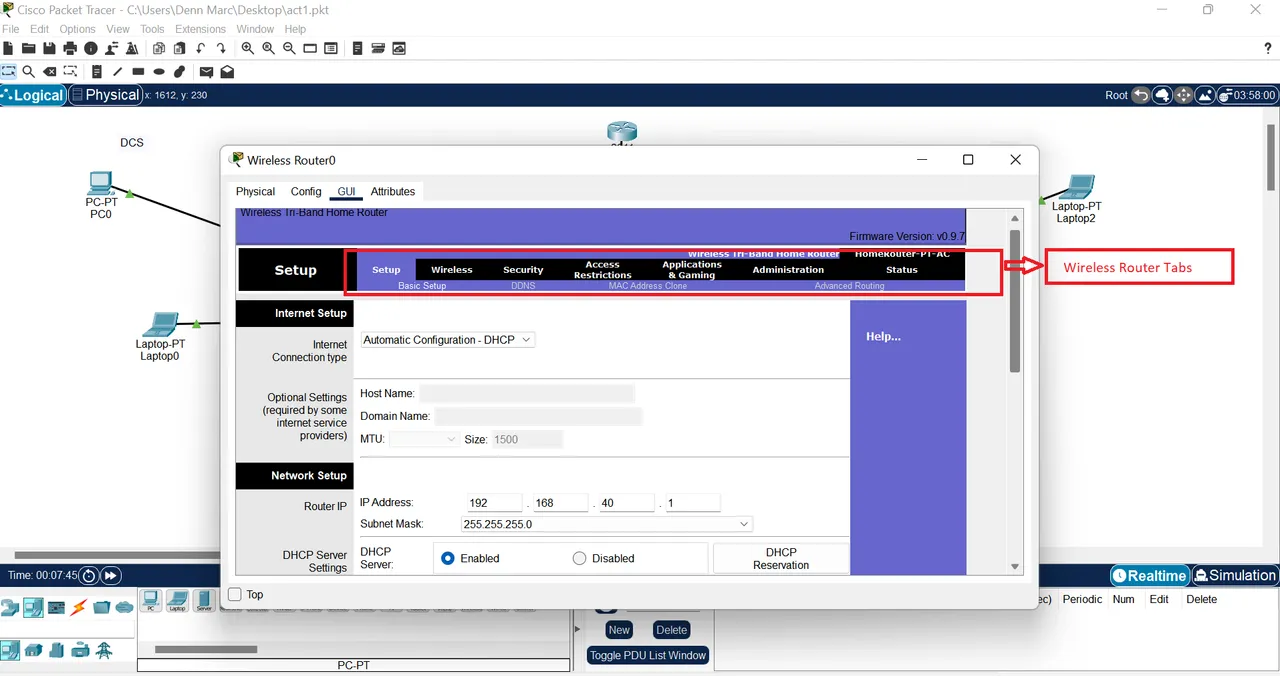The image size is (1280, 676).
Task: Open the Subnet Mask dropdown
Action: point(606,524)
